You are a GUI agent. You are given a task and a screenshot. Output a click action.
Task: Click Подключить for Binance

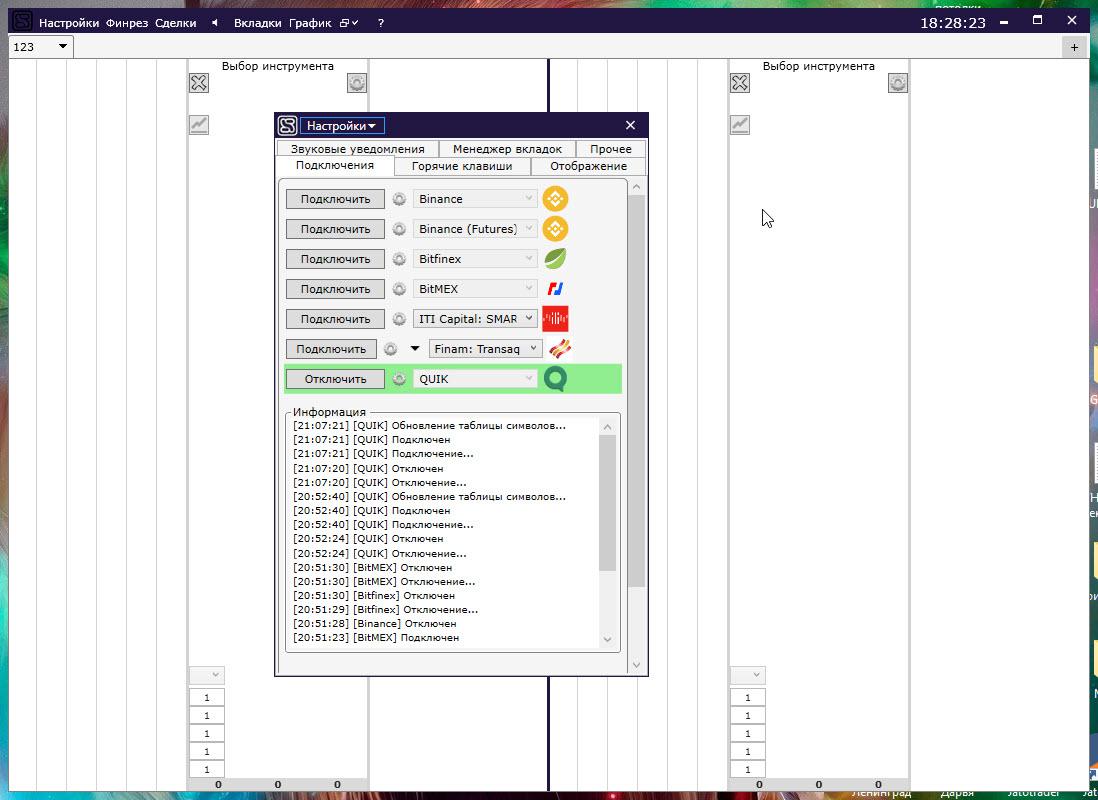coord(335,199)
